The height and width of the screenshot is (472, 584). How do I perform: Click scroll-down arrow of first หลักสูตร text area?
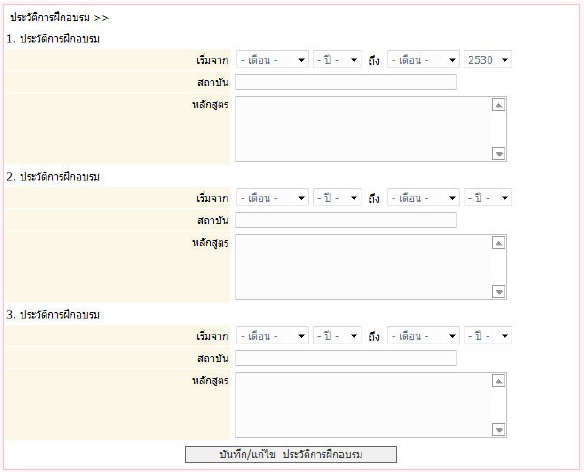pos(498,153)
